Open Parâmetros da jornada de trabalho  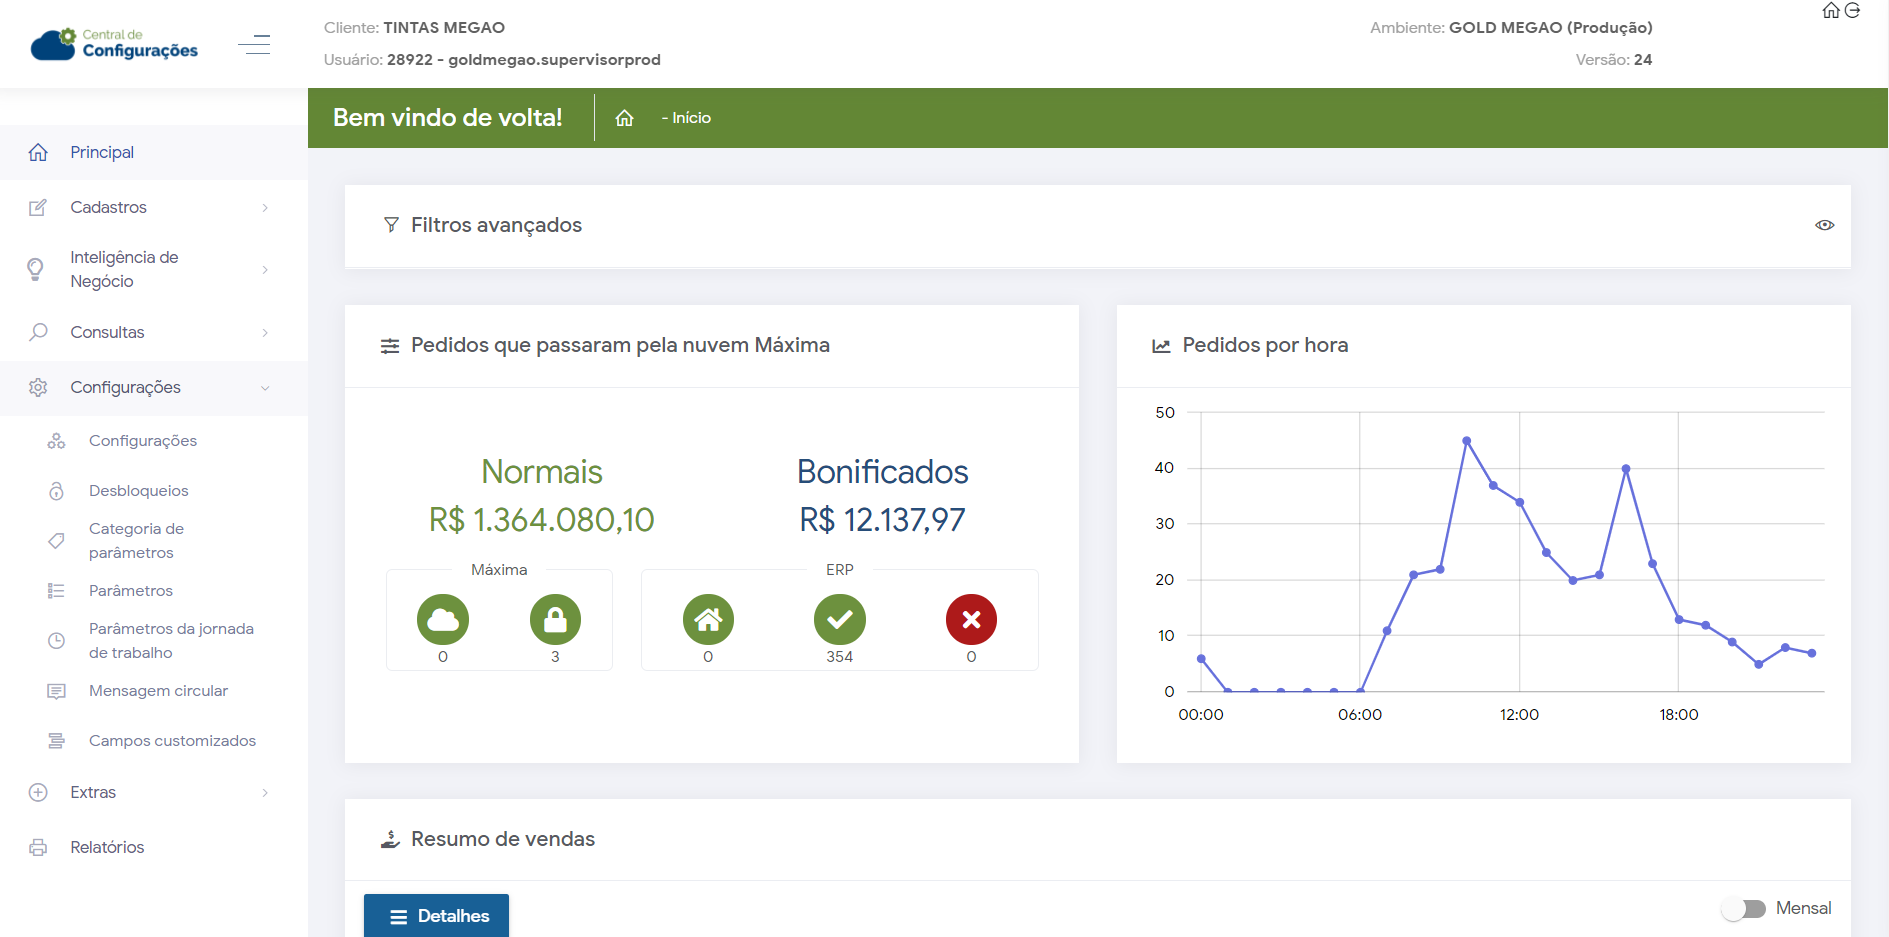pyautogui.click(x=170, y=640)
